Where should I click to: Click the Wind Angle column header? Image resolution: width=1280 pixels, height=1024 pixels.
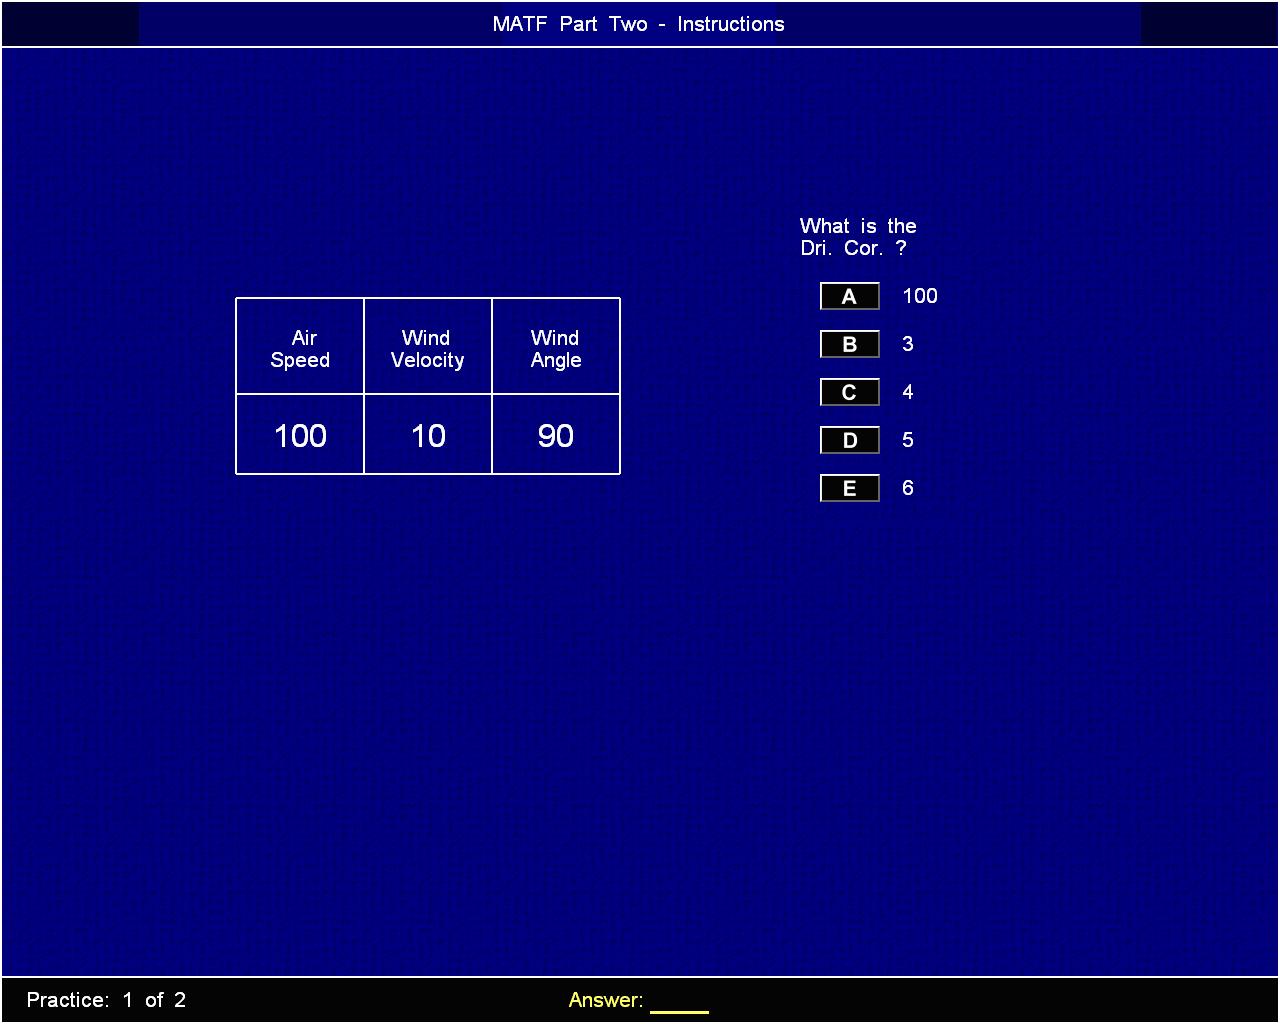pyautogui.click(x=556, y=349)
